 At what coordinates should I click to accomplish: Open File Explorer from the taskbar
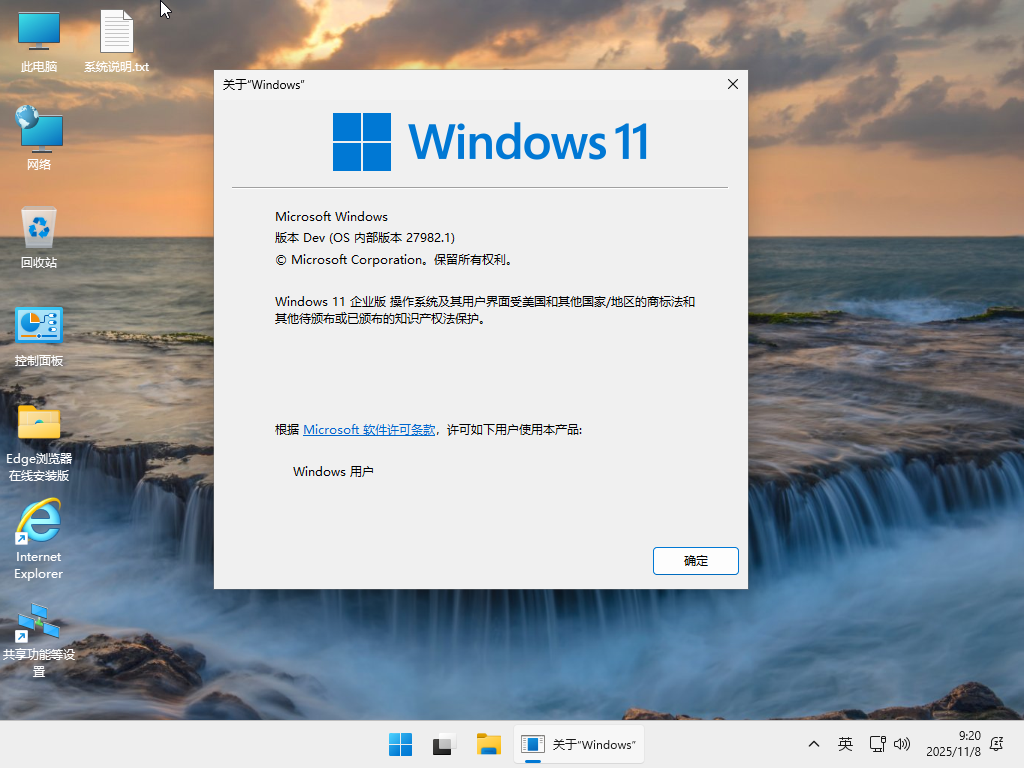488,744
